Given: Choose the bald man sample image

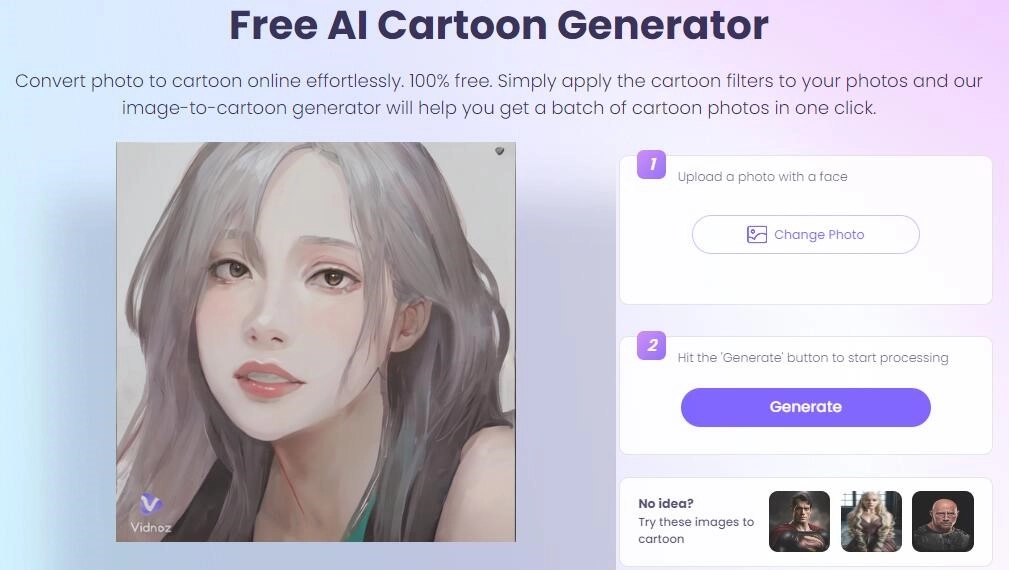Looking at the screenshot, I should (943, 521).
